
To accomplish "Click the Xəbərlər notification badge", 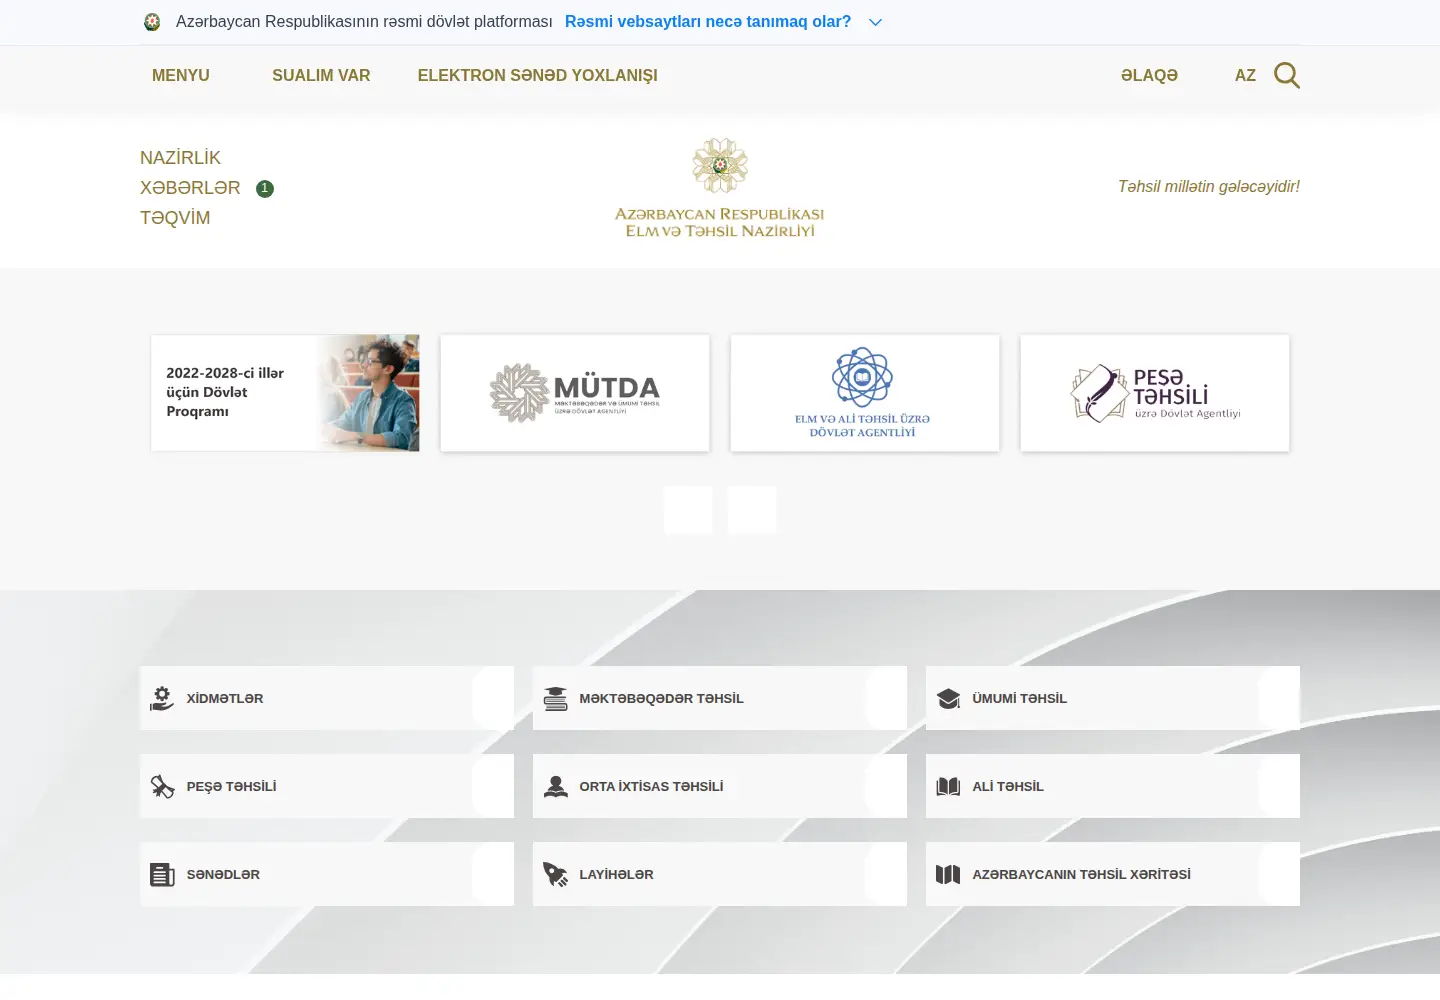I will tap(265, 188).
